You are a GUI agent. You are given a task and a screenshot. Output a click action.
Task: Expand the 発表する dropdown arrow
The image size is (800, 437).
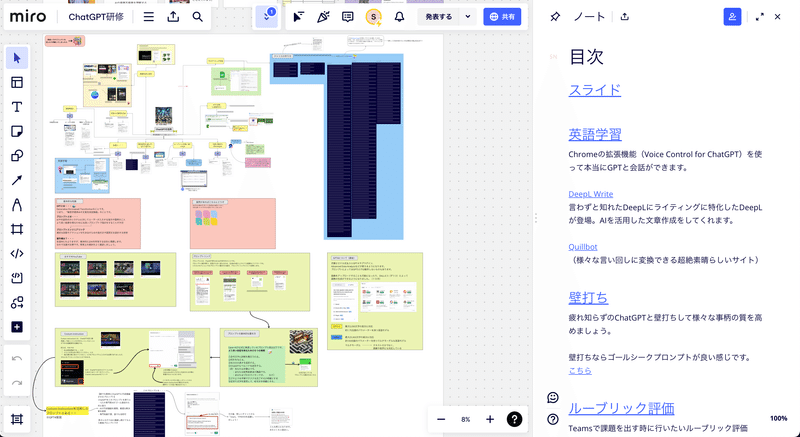[x=468, y=17]
